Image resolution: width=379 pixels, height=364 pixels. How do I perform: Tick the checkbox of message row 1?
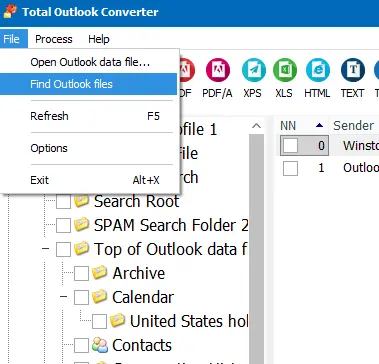coord(290,168)
